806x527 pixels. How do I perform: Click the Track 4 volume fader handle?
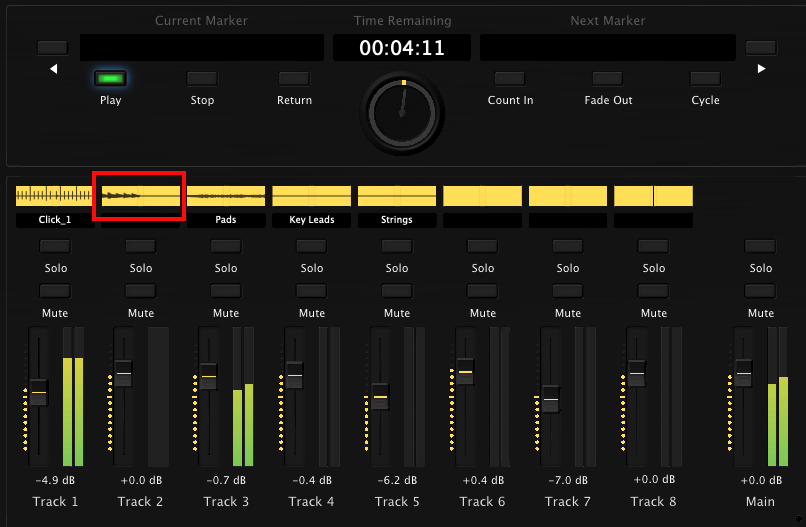[x=295, y=375]
